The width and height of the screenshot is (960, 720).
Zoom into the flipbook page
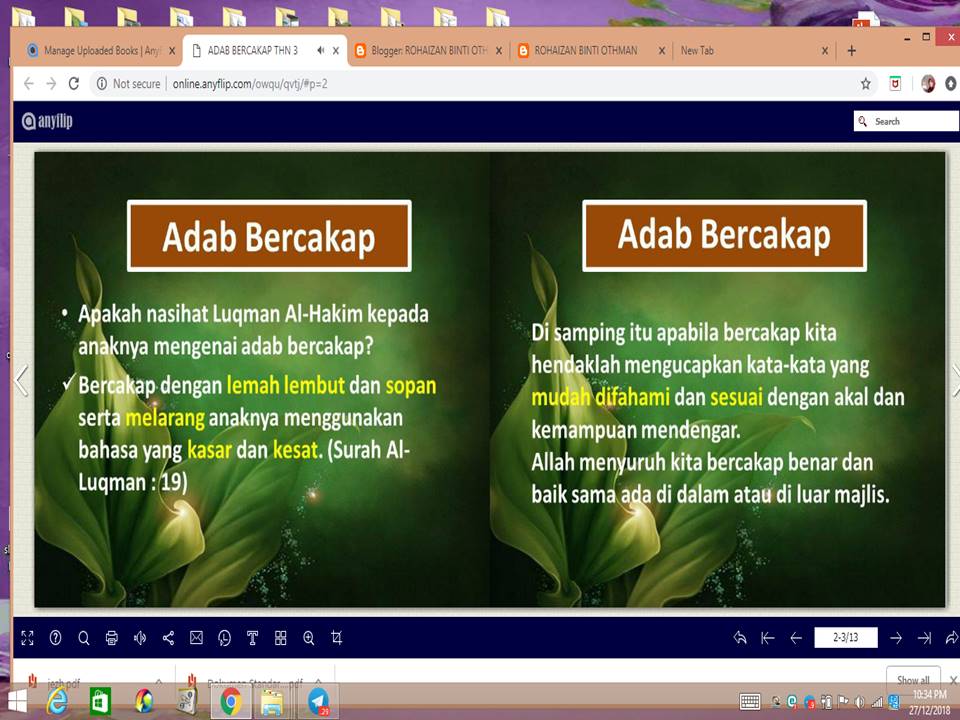coord(309,637)
